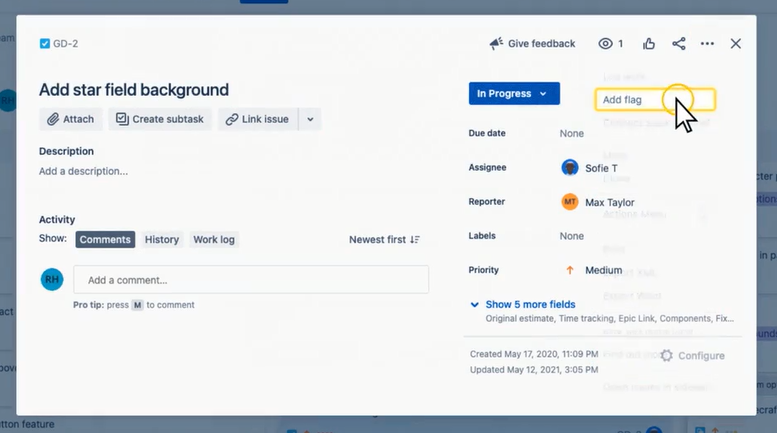The image size is (777, 433).
Task: Click the Attach button
Action: coord(70,119)
